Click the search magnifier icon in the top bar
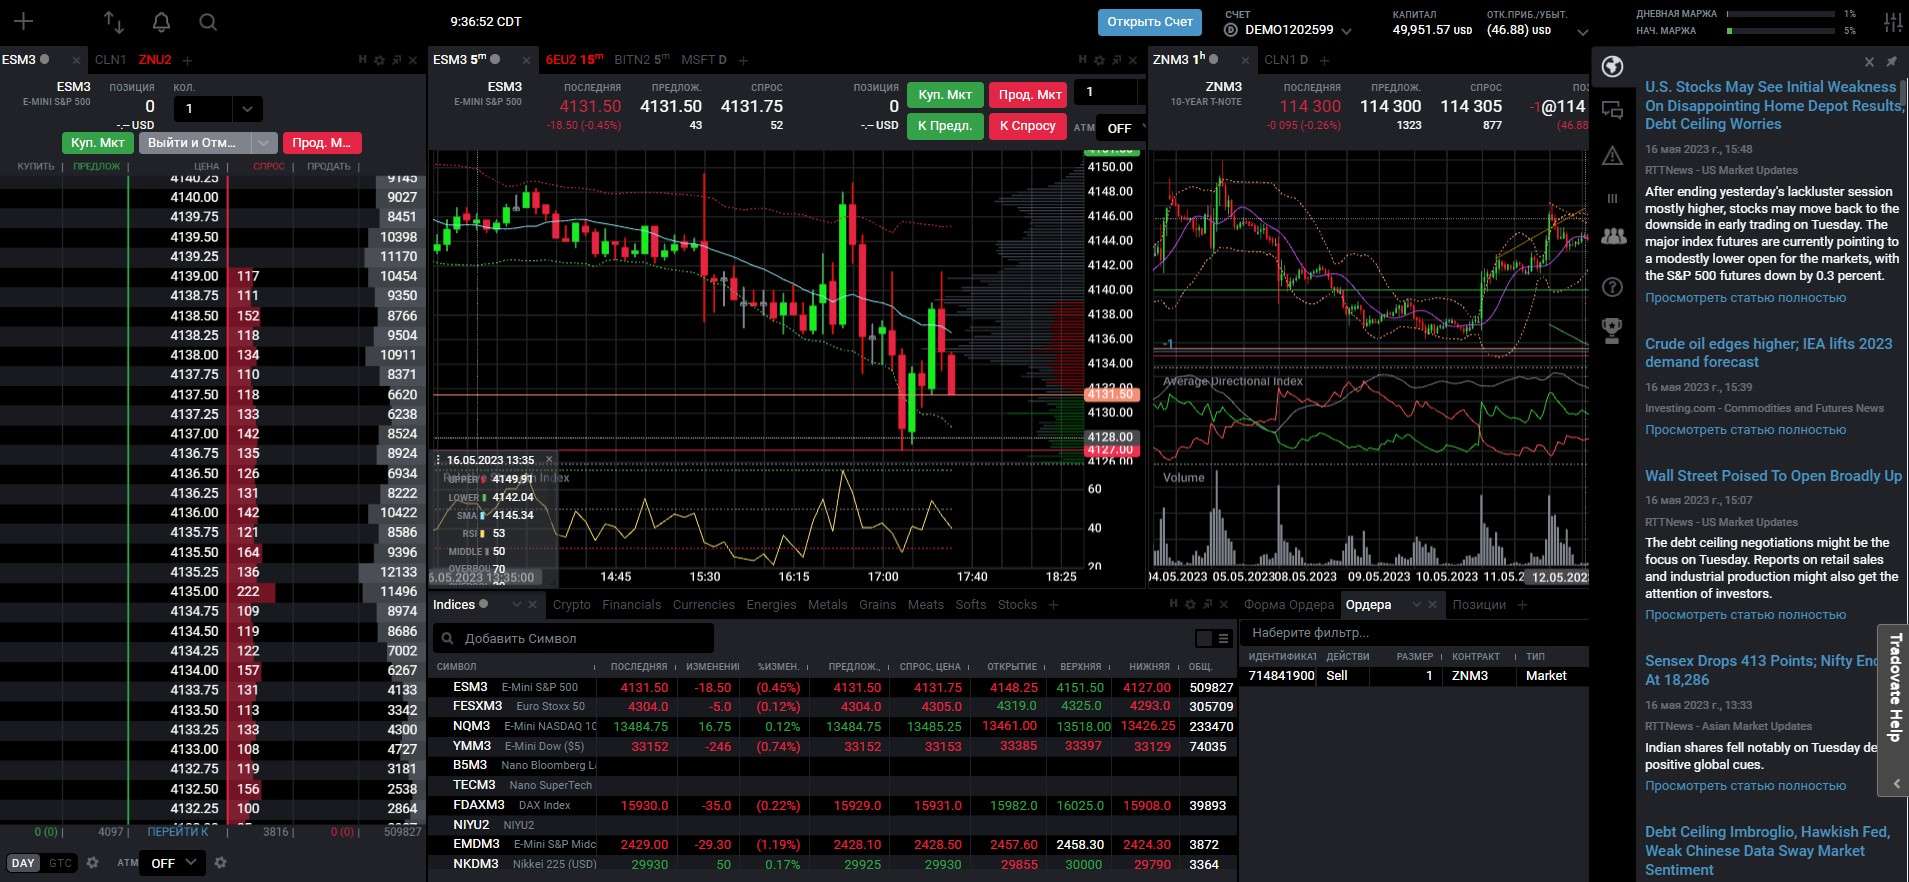 [x=207, y=21]
